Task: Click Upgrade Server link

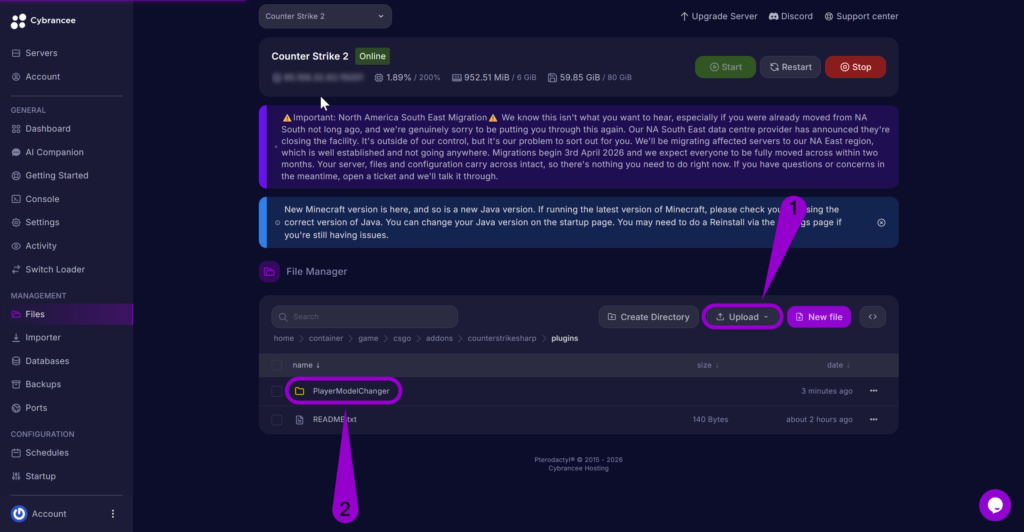Action: pyautogui.click(x=718, y=16)
